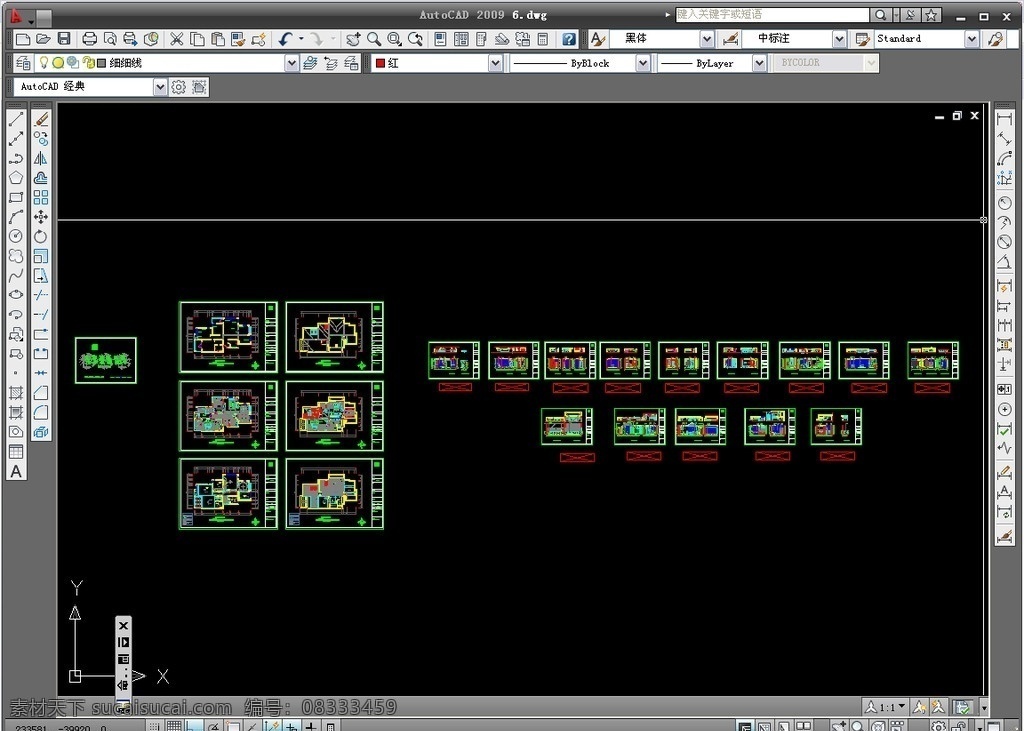
Task: Click the red color swatch in color control
Action: click(380, 63)
